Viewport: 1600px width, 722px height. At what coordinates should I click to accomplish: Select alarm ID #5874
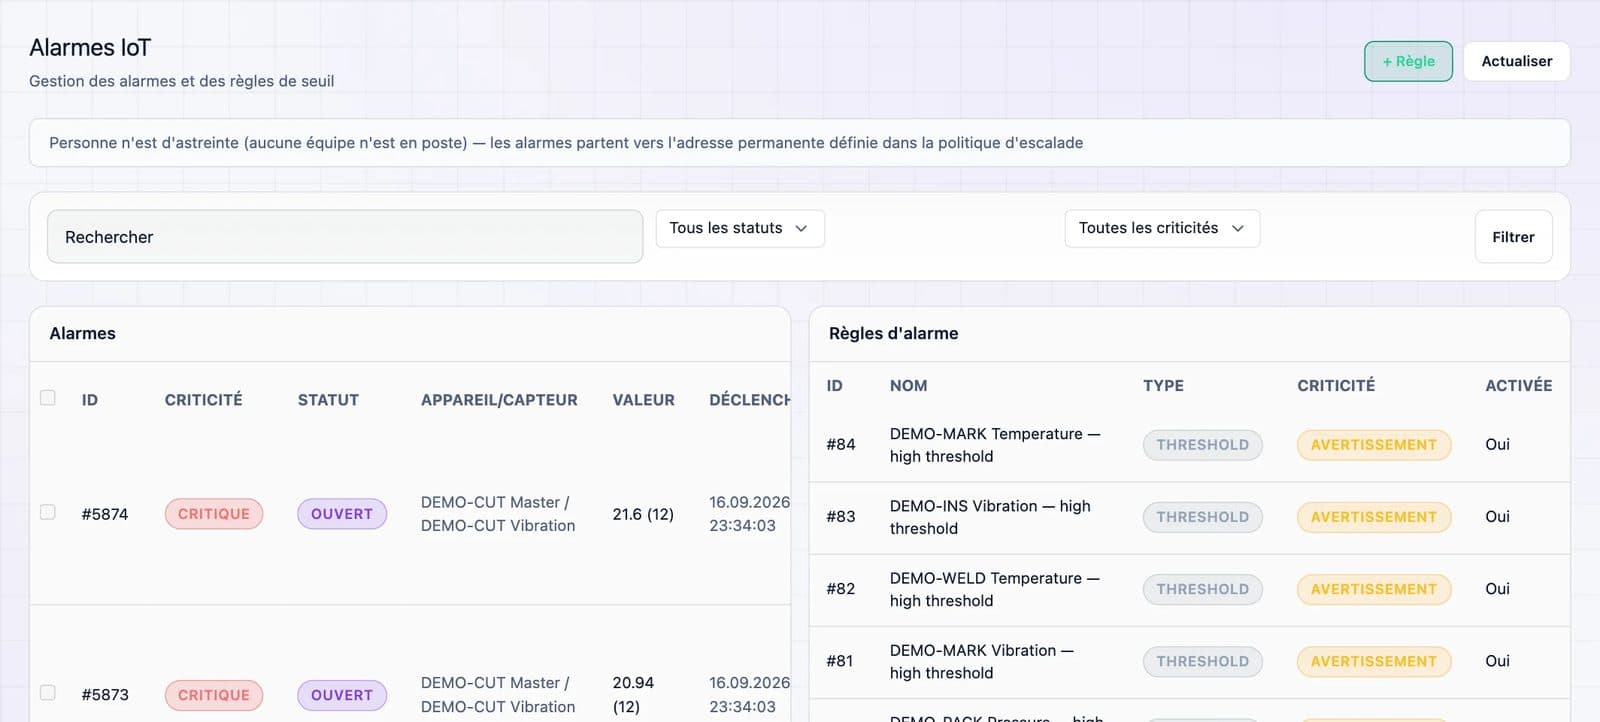(105, 514)
